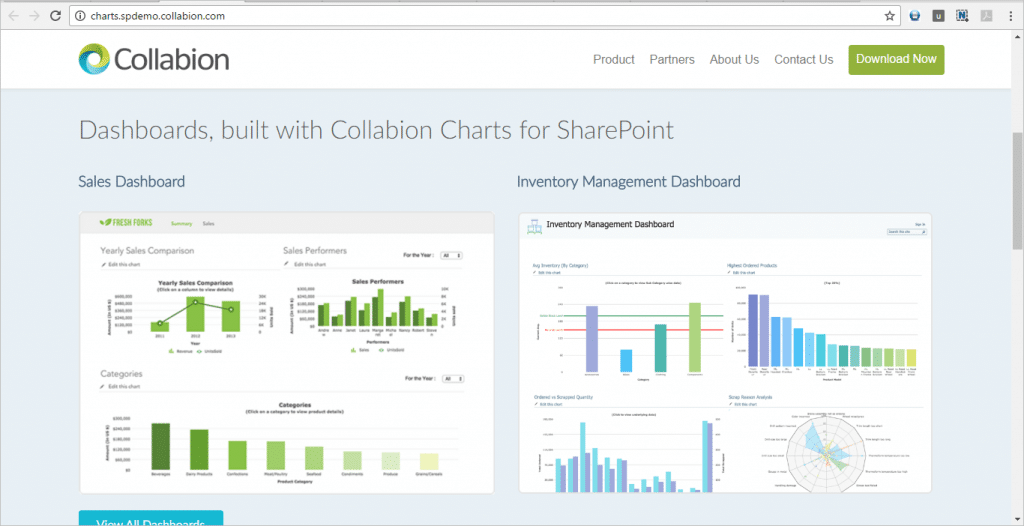Viewport: 1024px width, 526px height.
Task: Click the View All Dashboards button
Action: point(151,519)
